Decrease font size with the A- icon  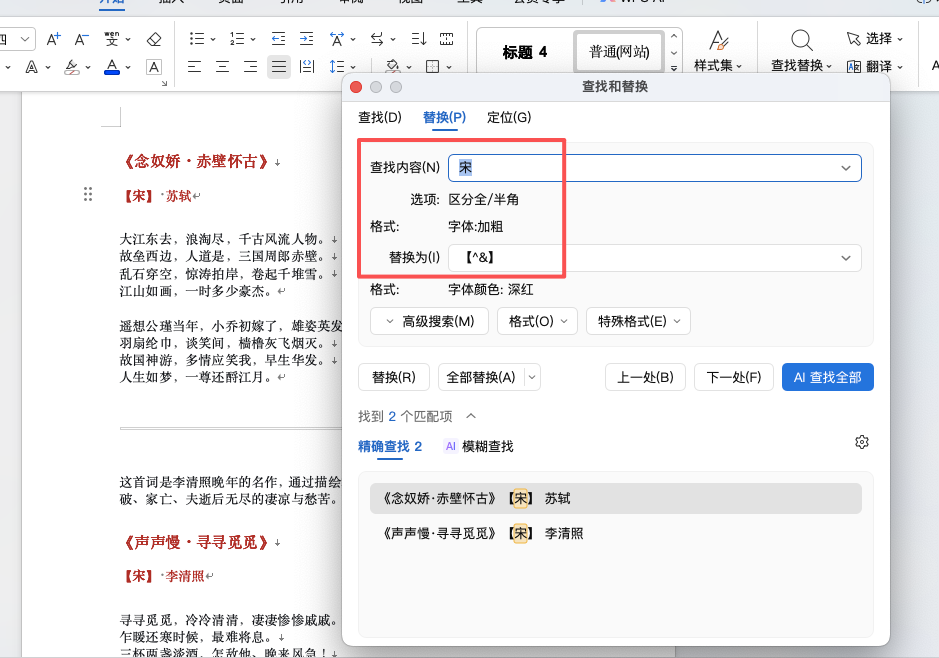coord(81,39)
